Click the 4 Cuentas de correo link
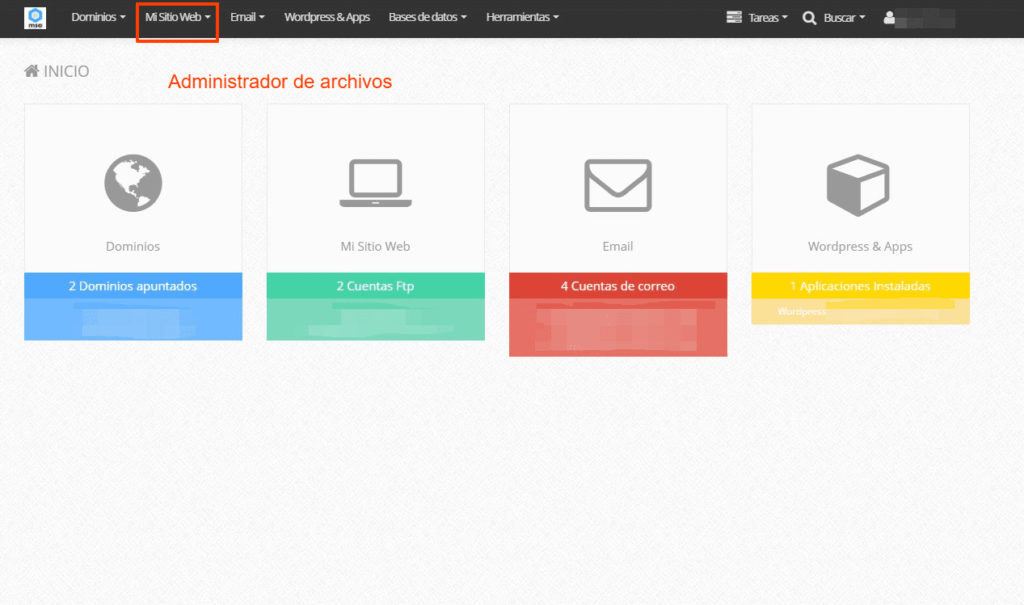 click(x=617, y=285)
